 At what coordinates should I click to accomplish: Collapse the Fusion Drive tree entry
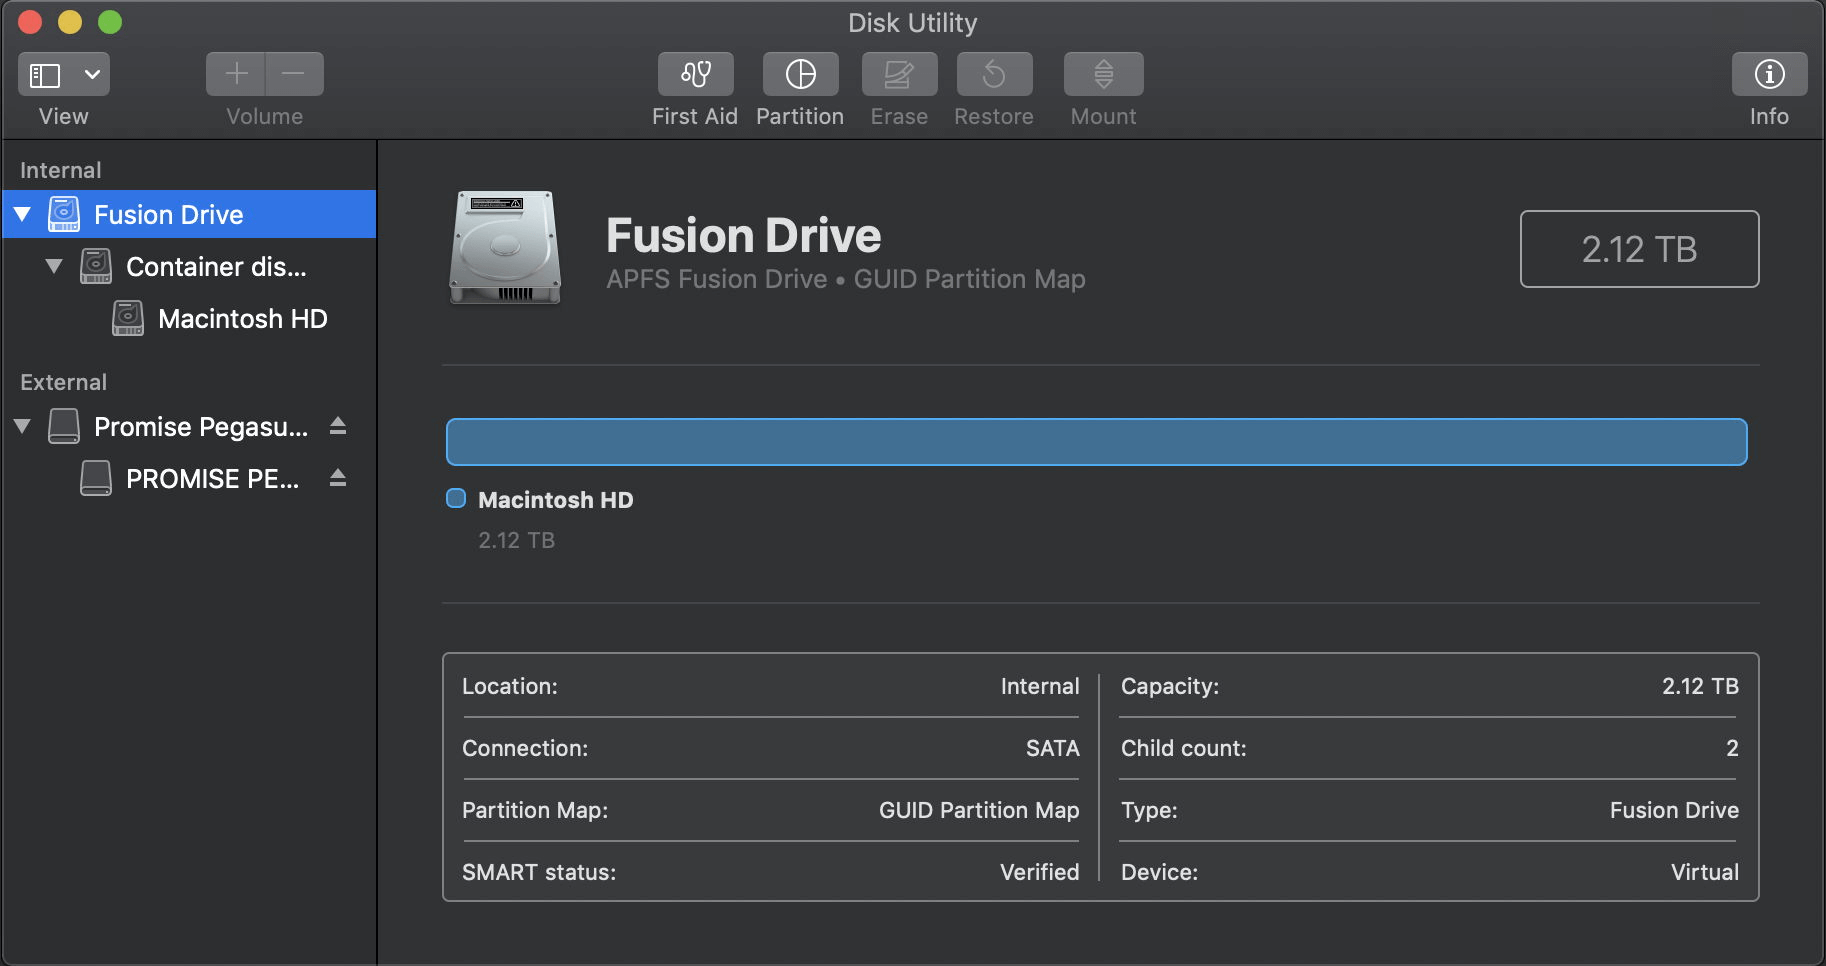point(22,214)
